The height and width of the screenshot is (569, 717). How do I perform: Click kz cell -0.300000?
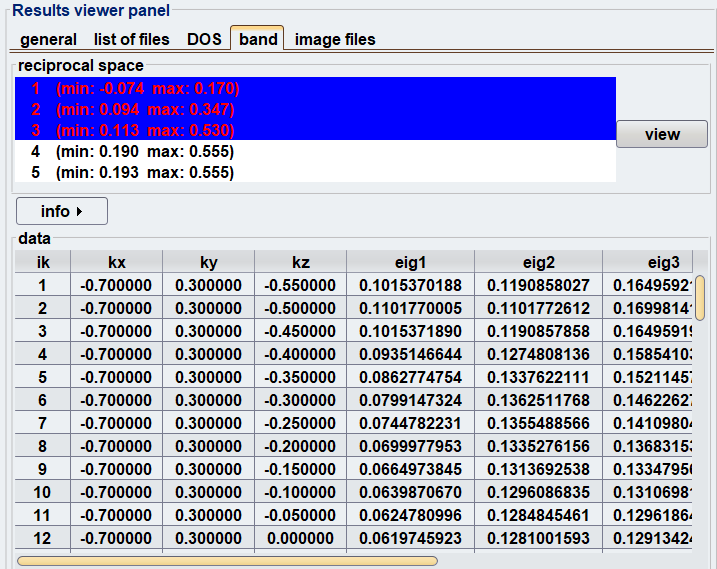[x=300, y=400]
